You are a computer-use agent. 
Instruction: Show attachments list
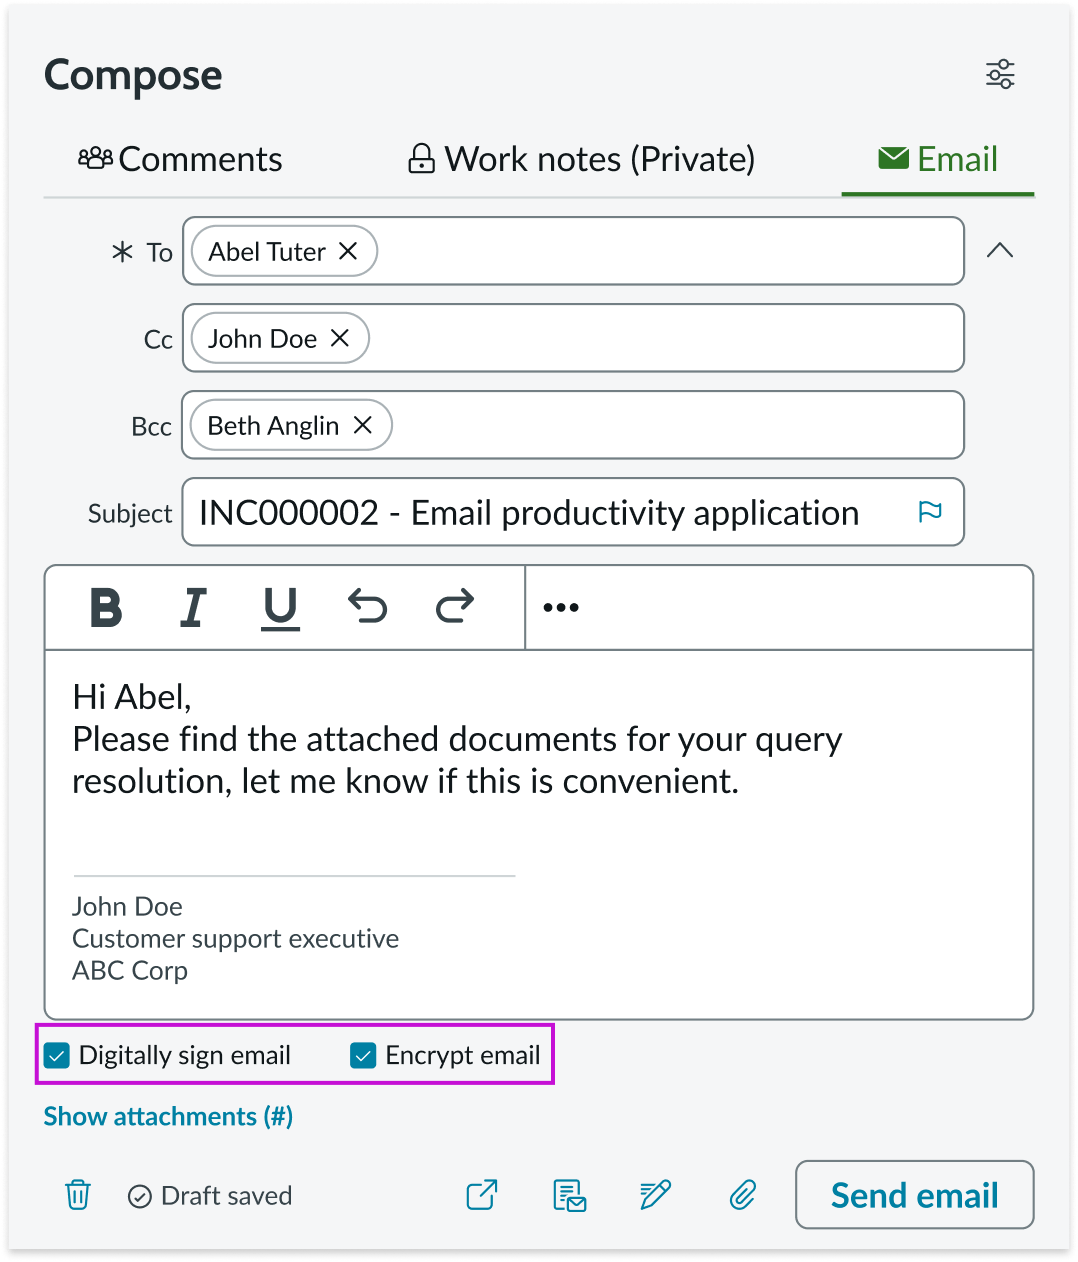click(x=167, y=1116)
